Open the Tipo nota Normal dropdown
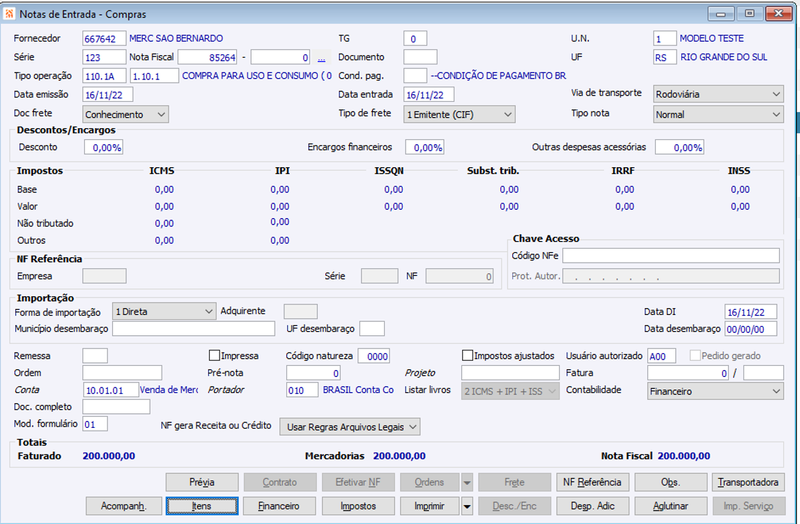 (x=718, y=114)
